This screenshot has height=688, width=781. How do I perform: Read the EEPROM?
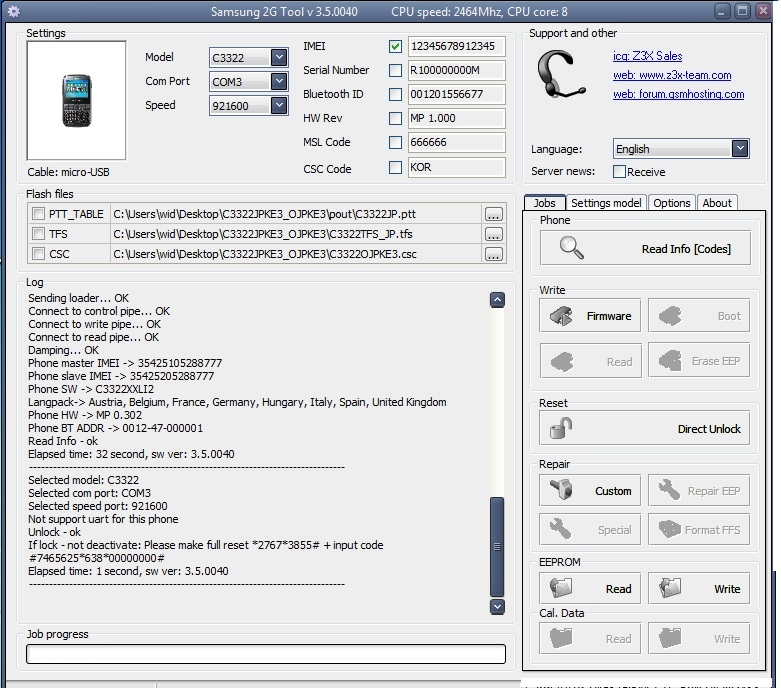[x=590, y=588]
